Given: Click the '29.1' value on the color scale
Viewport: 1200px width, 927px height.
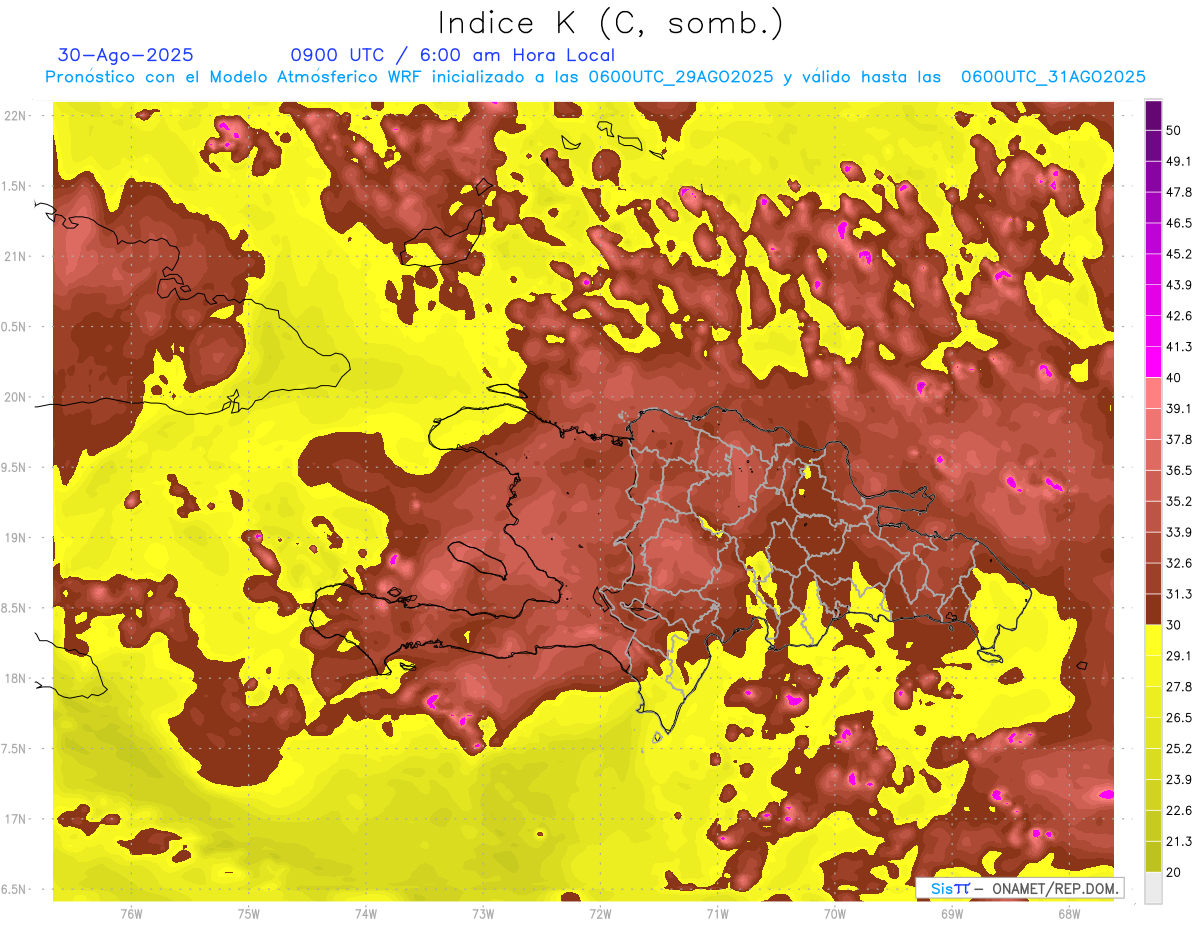Looking at the screenshot, I should coord(1179,656).
